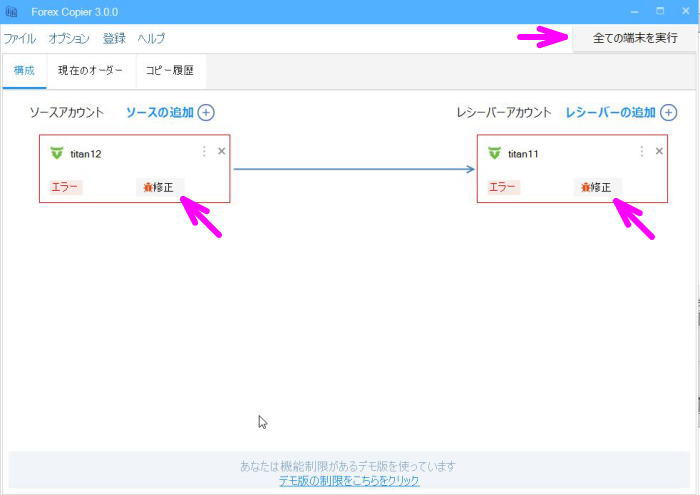Switch to the 現在のオーダー tab
700x495 pixels.
[90, 71]
